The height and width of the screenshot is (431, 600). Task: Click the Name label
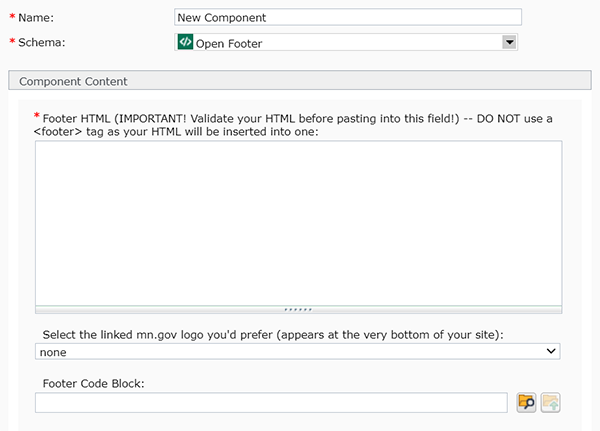pyautogui.click(x=35, y=18)
